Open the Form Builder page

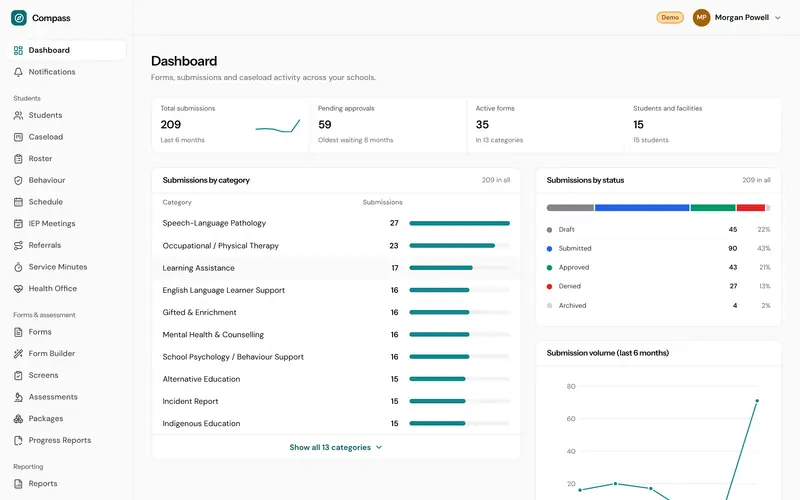coord(67,354)
